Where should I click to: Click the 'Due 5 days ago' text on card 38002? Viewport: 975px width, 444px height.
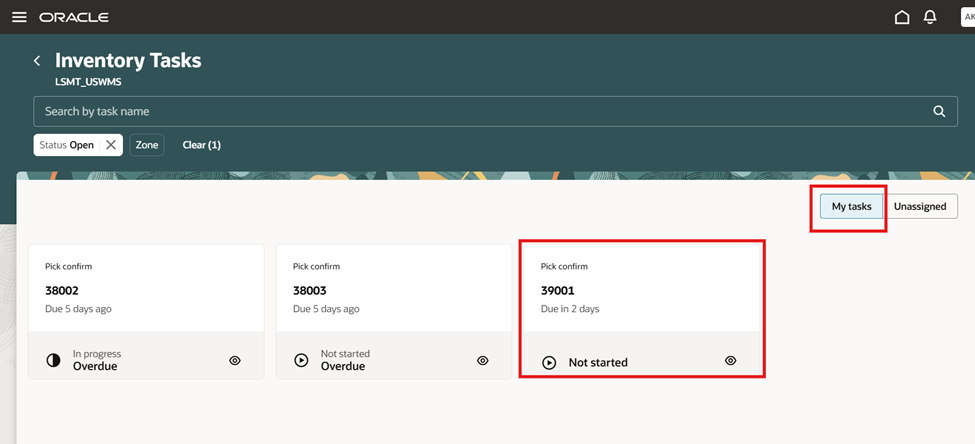[78, 308]
